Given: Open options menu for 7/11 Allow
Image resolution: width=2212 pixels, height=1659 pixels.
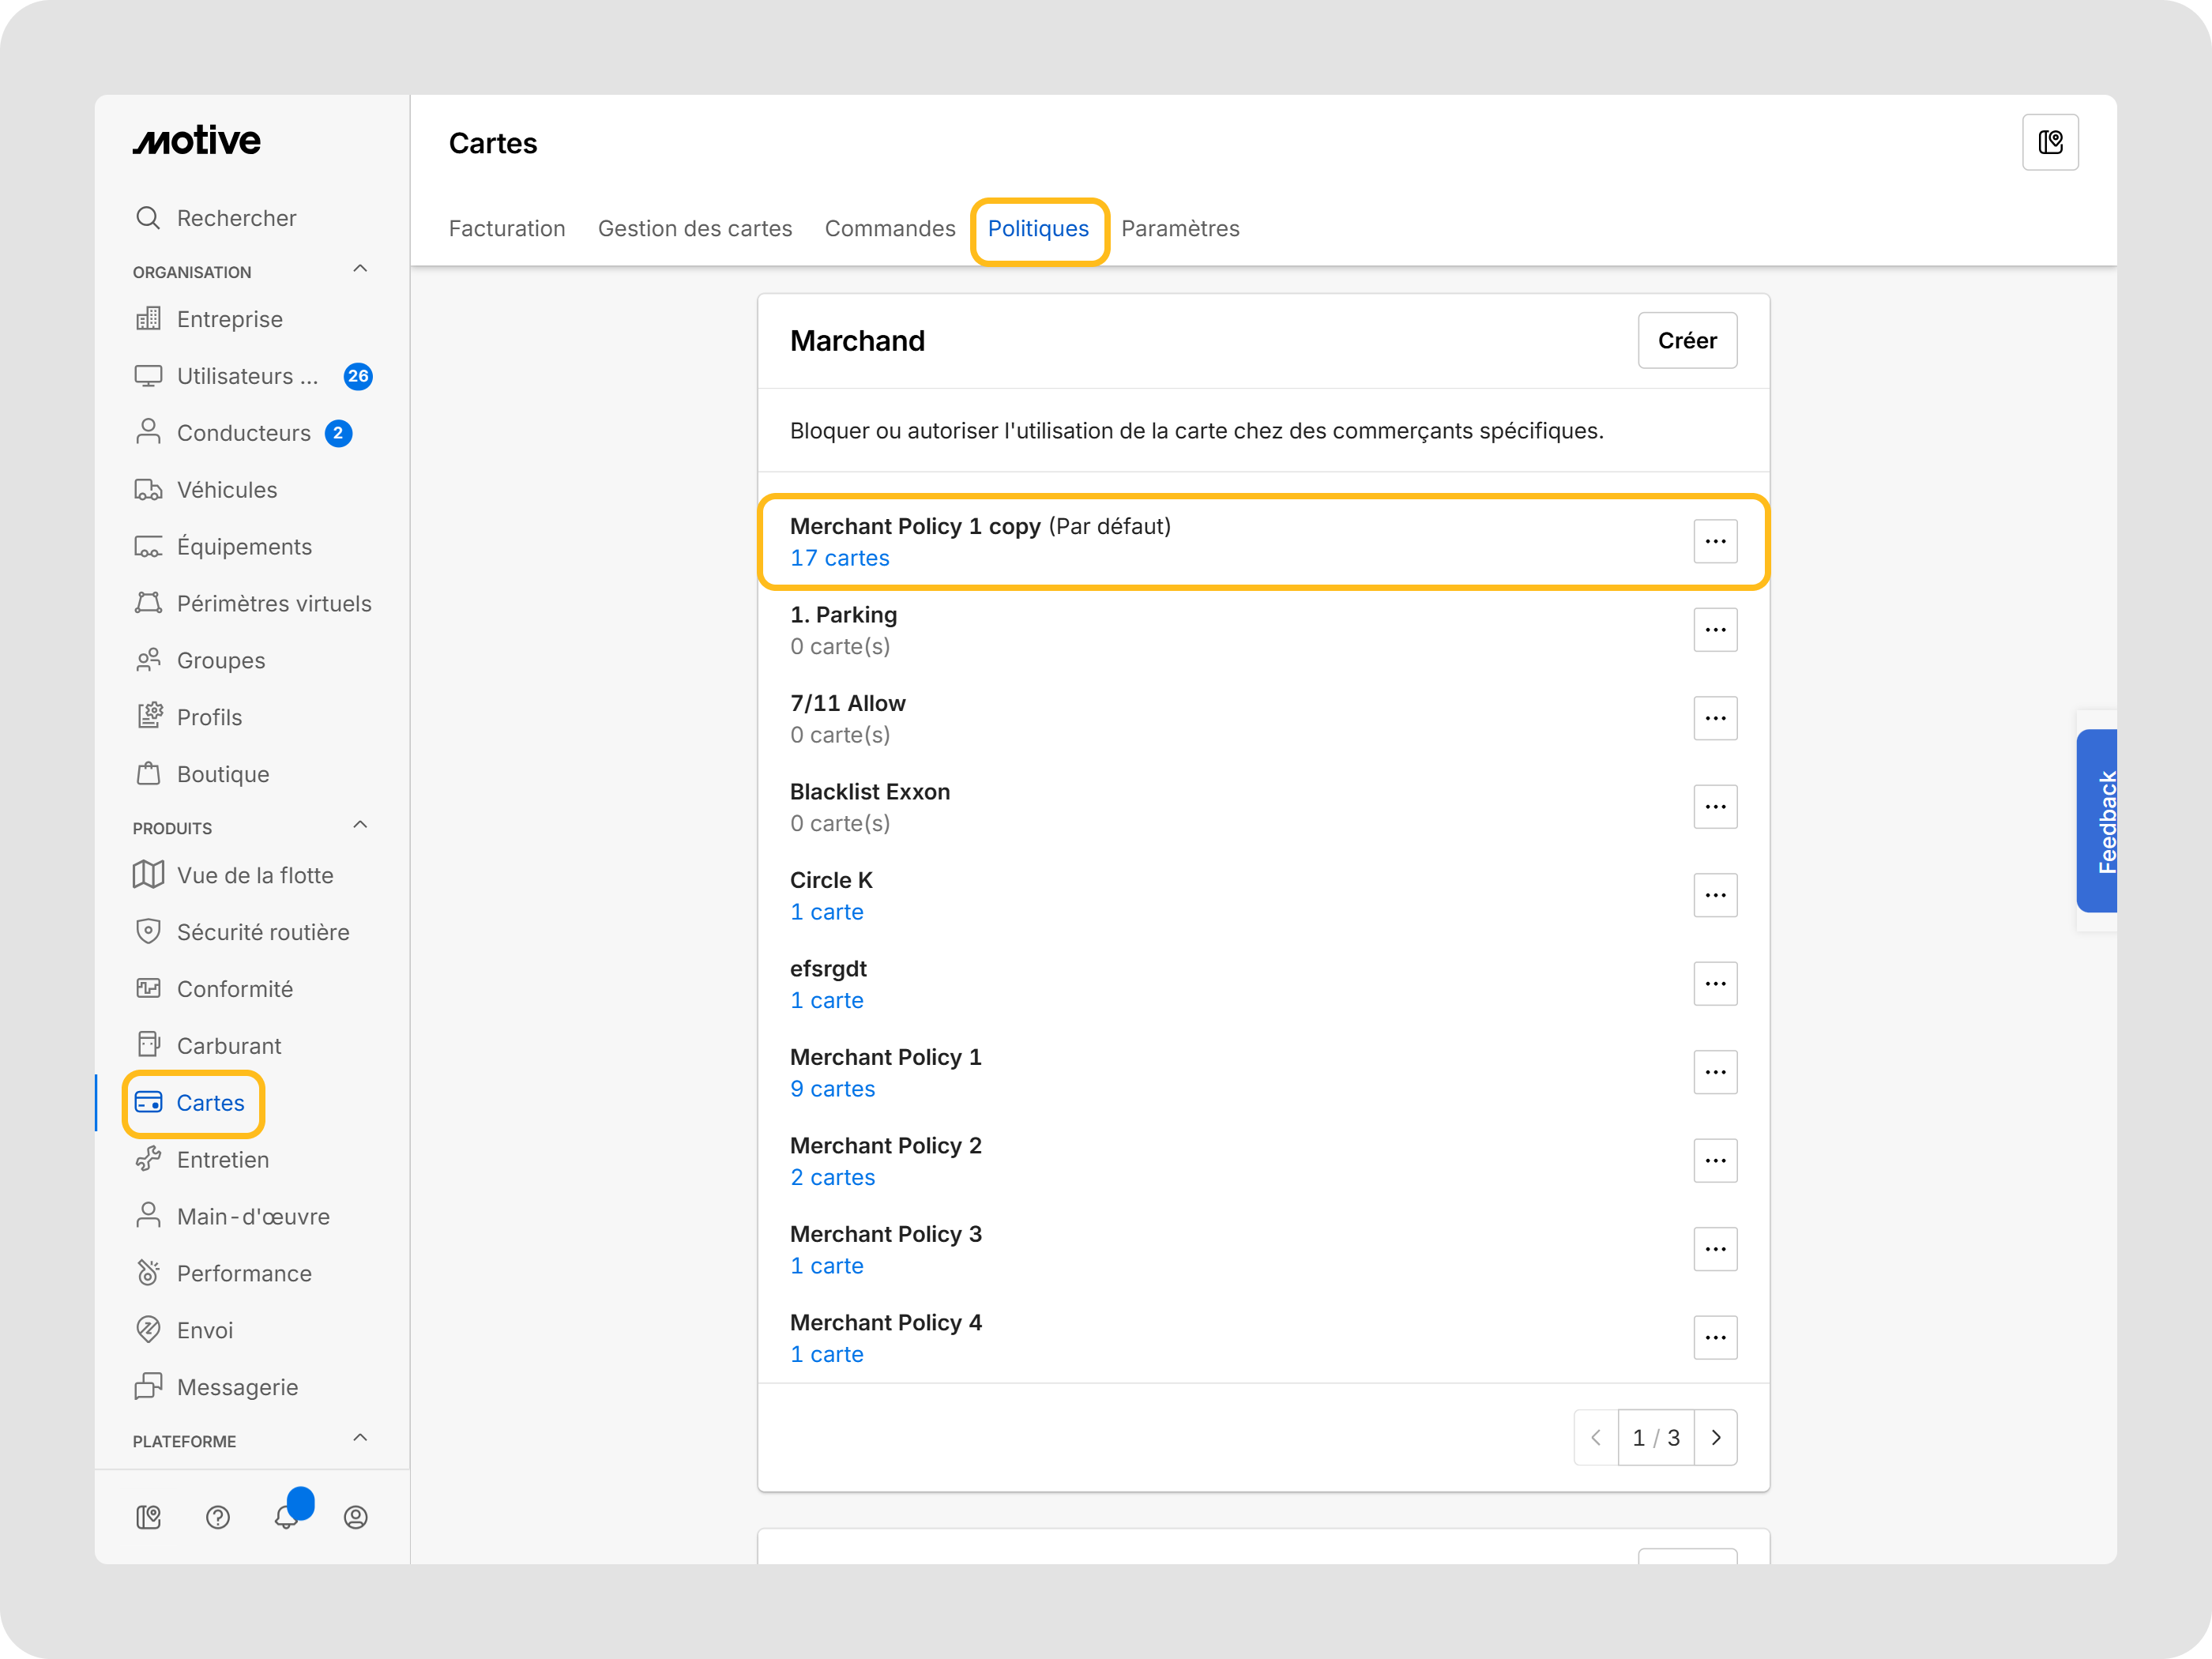Looking at the screenshot, I should (x=1715, y=718).
